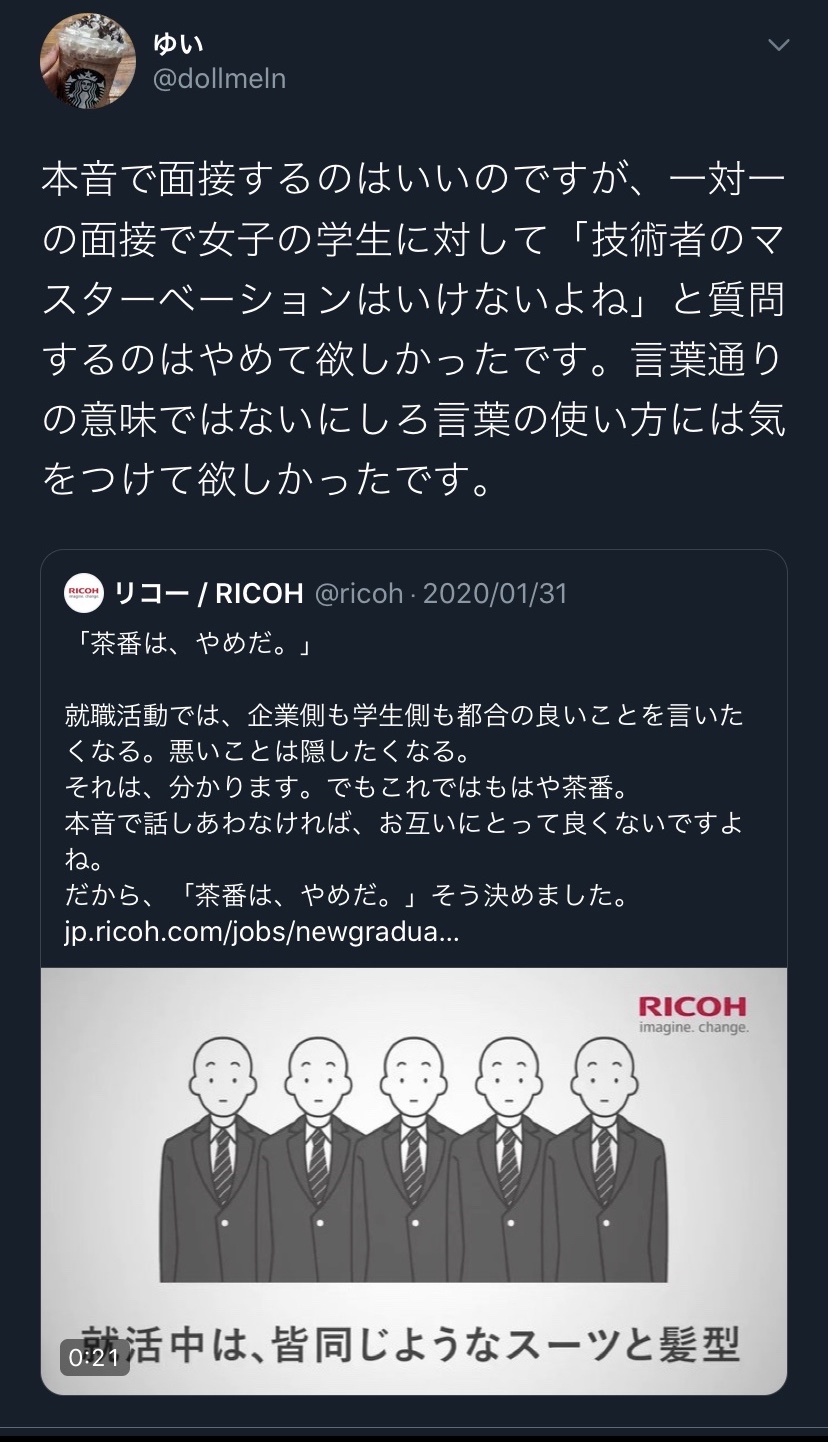Tap the ゆい display name
Viewport: 828px width, 1442px height.
pos(179,44)
